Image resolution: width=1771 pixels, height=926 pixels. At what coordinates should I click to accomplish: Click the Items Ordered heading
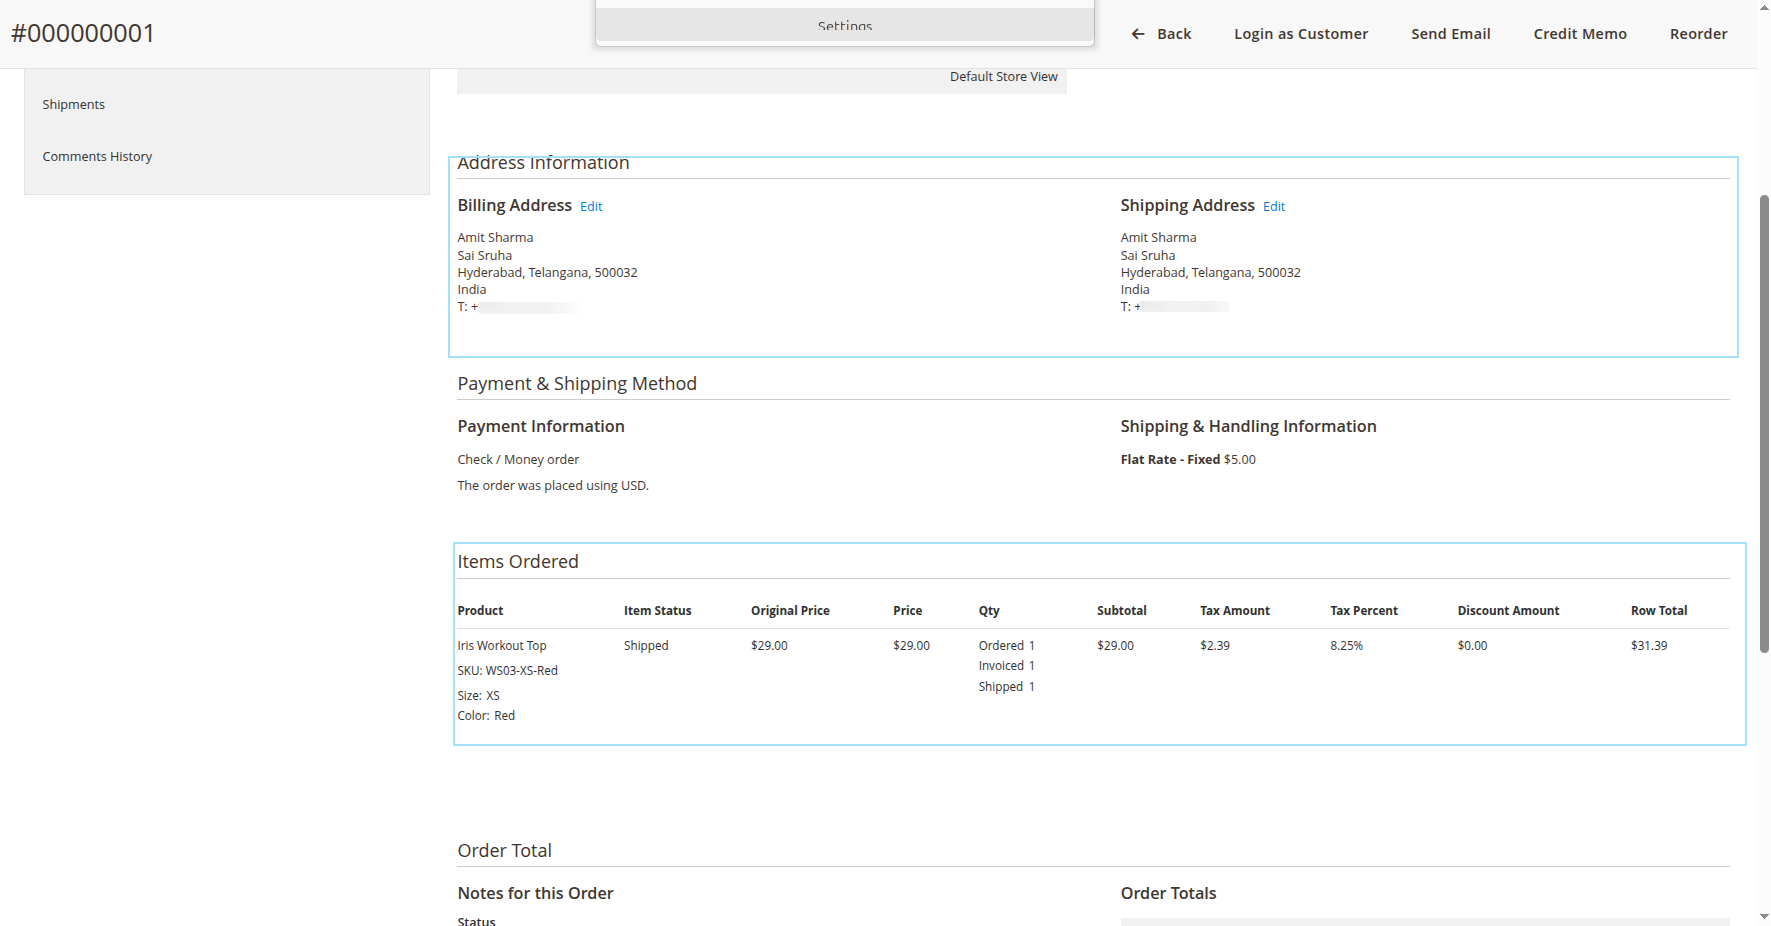pos(518,562)
